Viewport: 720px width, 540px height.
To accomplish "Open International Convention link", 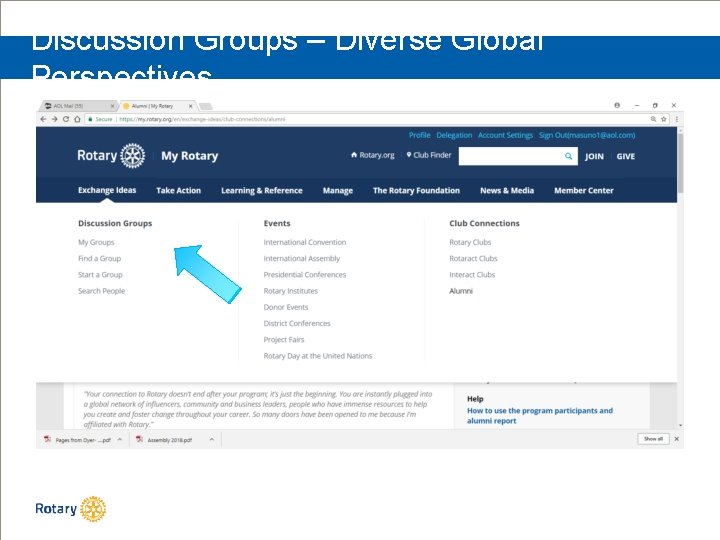I will [x=305, y=242].
